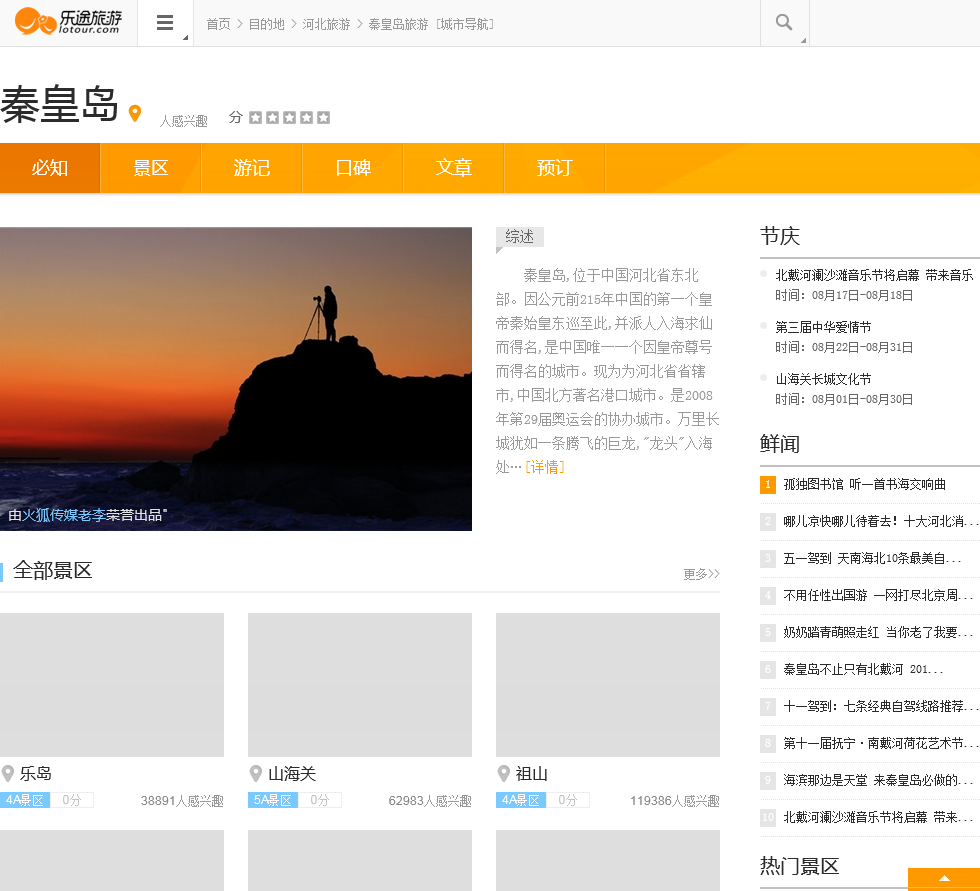Expand the overview via 详情 link
Screen dimensions: 980x891
pyautogui.click(x=544, y=467)
